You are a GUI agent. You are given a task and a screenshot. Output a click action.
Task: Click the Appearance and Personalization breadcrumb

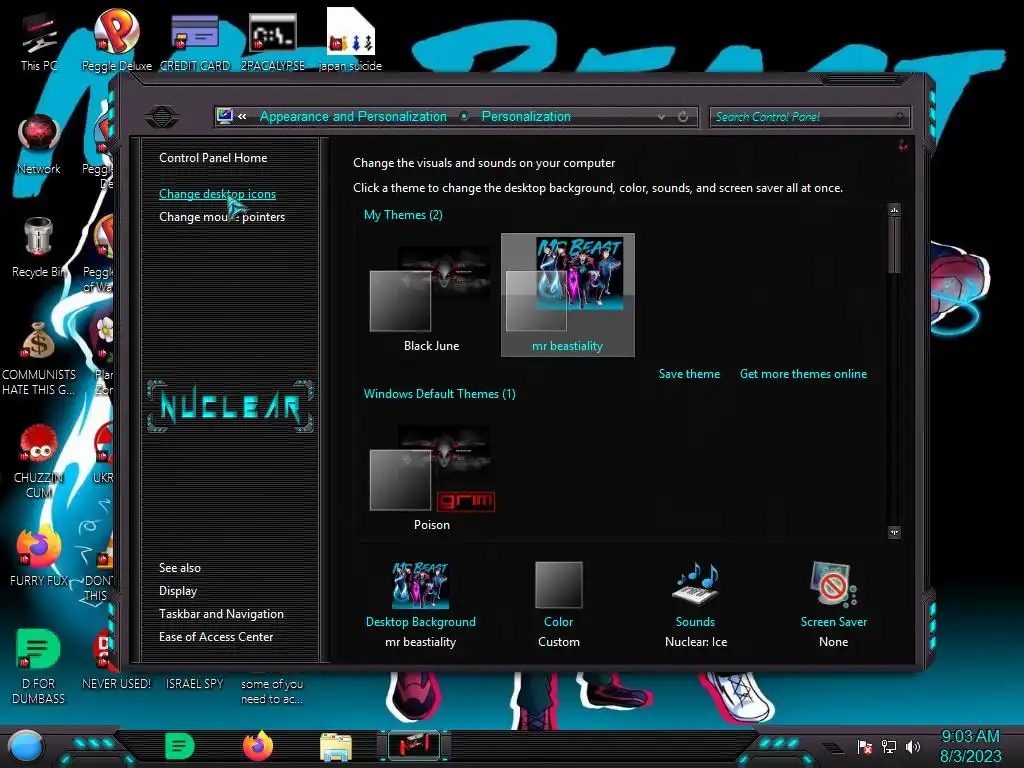pyautogui.click(x=353, y=116)
